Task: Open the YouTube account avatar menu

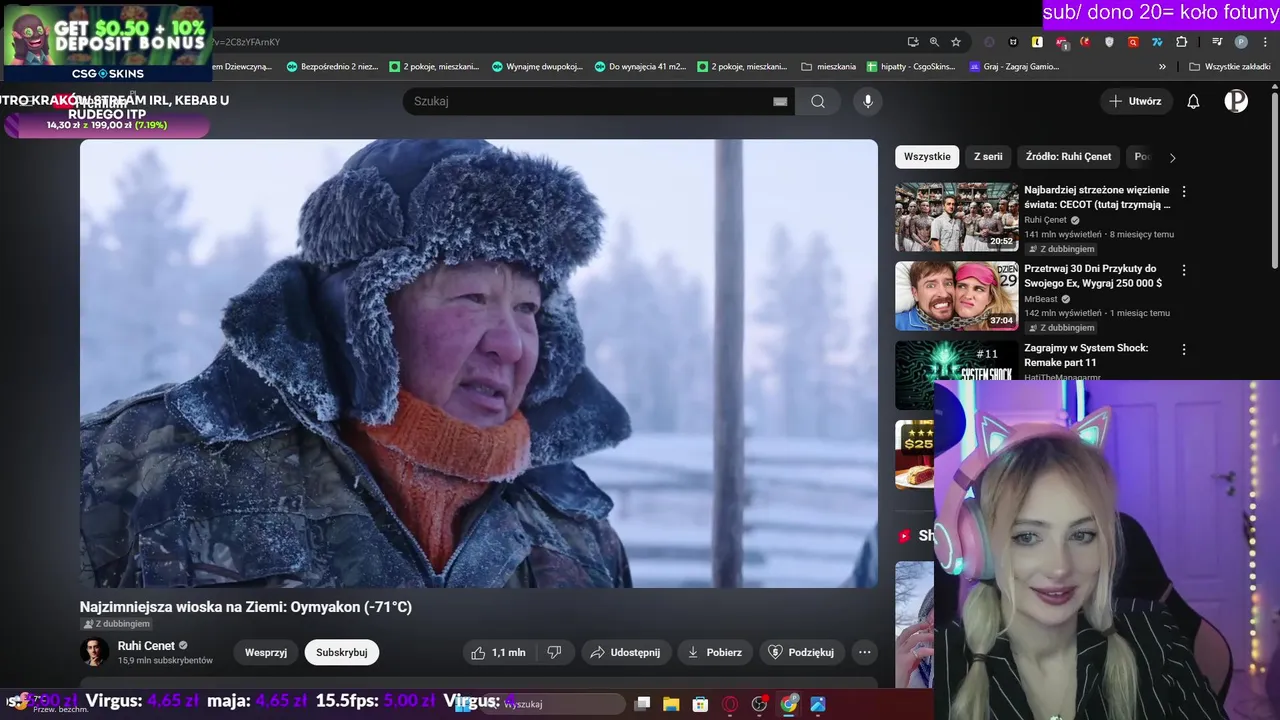Action: [1236, 101]
